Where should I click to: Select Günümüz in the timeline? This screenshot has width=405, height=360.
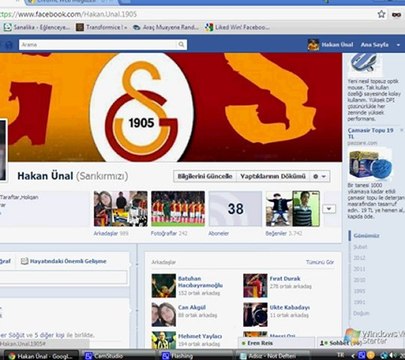(366, 236)
